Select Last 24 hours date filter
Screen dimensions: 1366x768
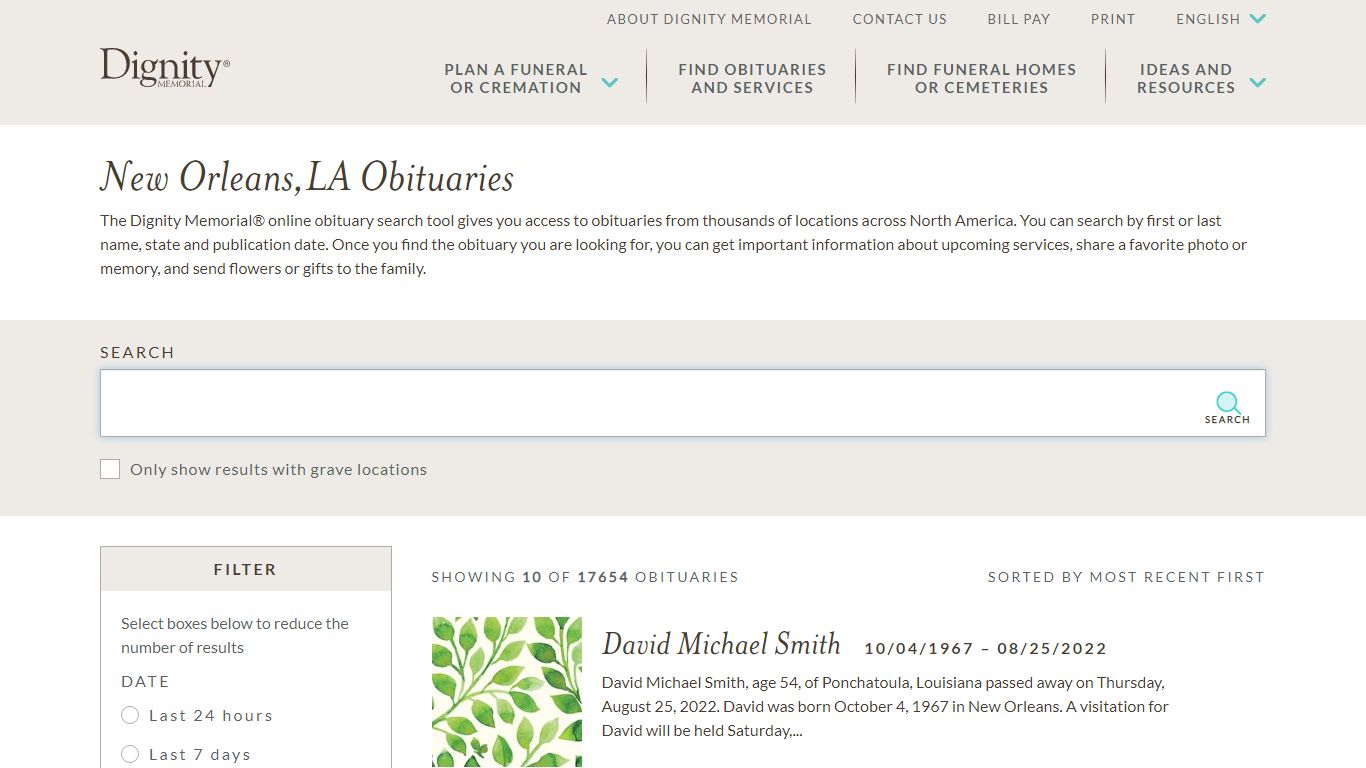pyautogui.click(x=130, y=715)
